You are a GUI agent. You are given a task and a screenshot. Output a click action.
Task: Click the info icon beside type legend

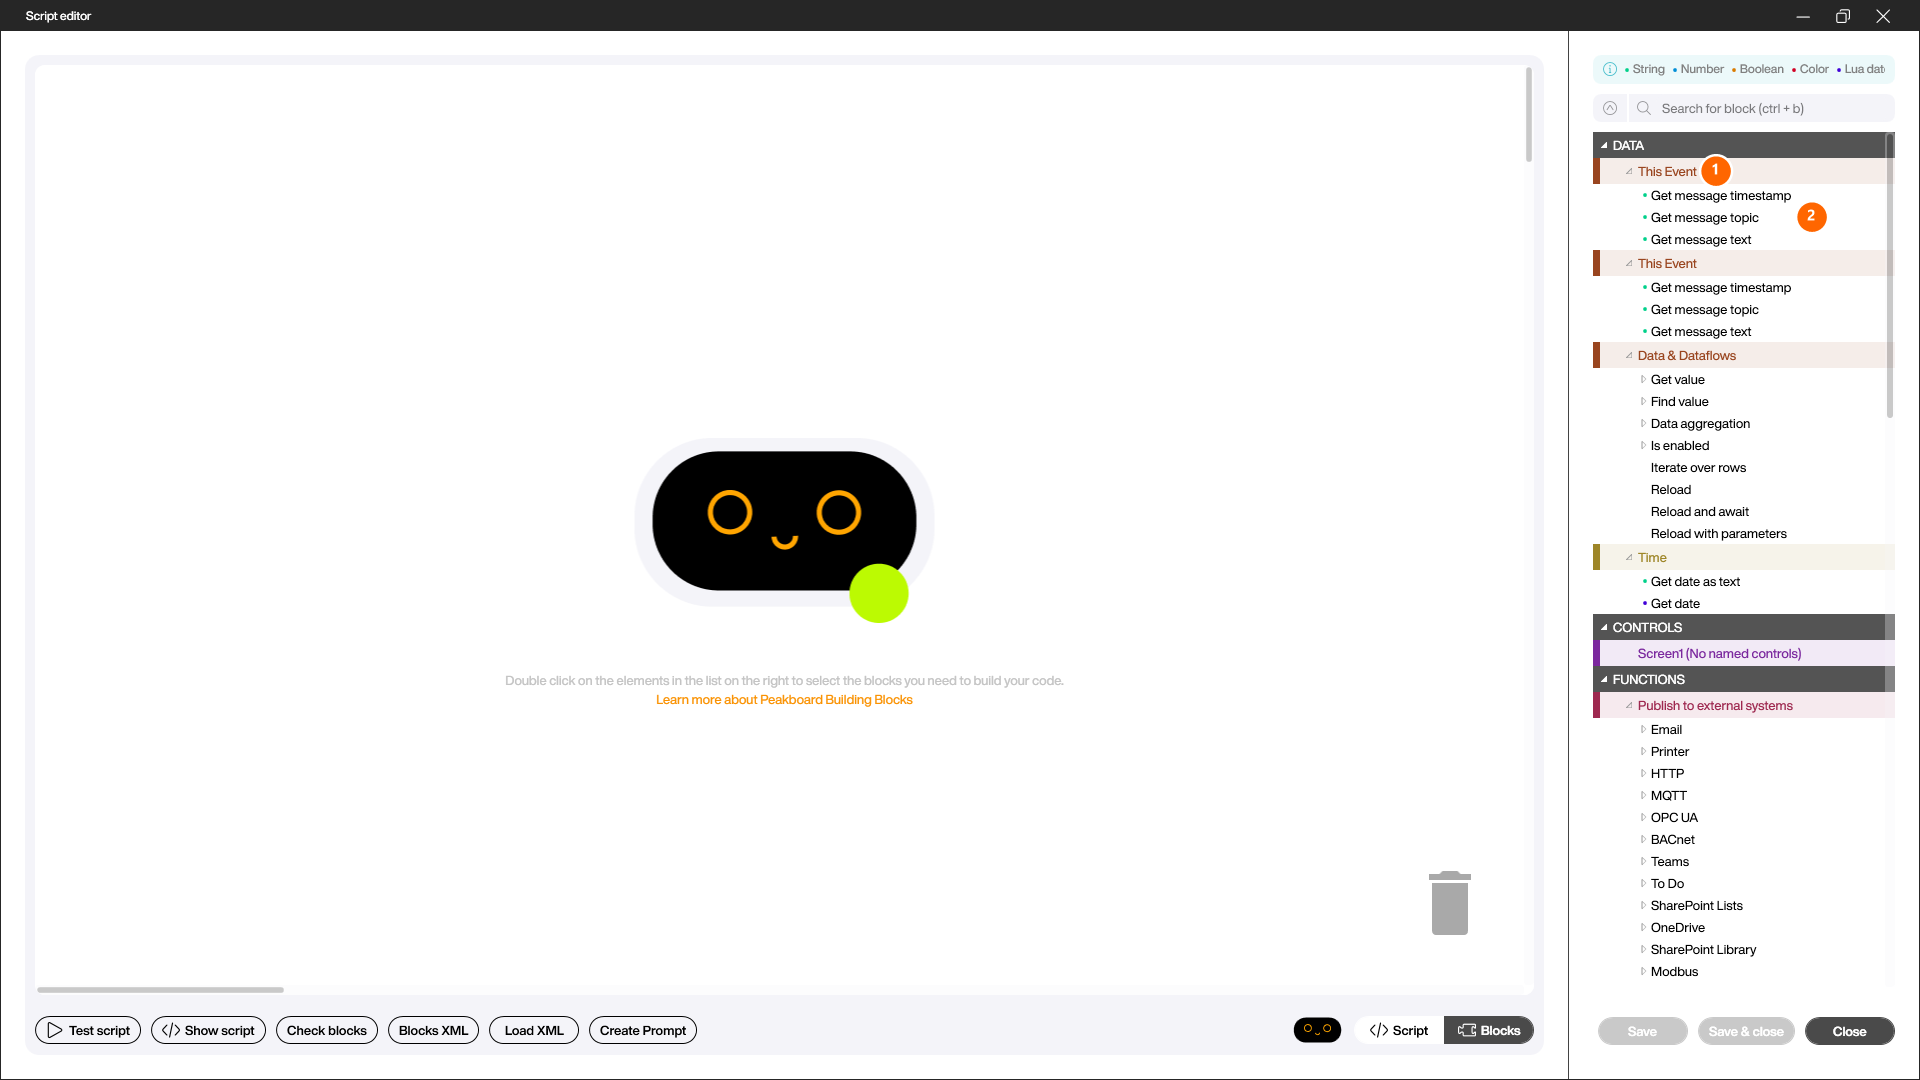point(1610,69)
